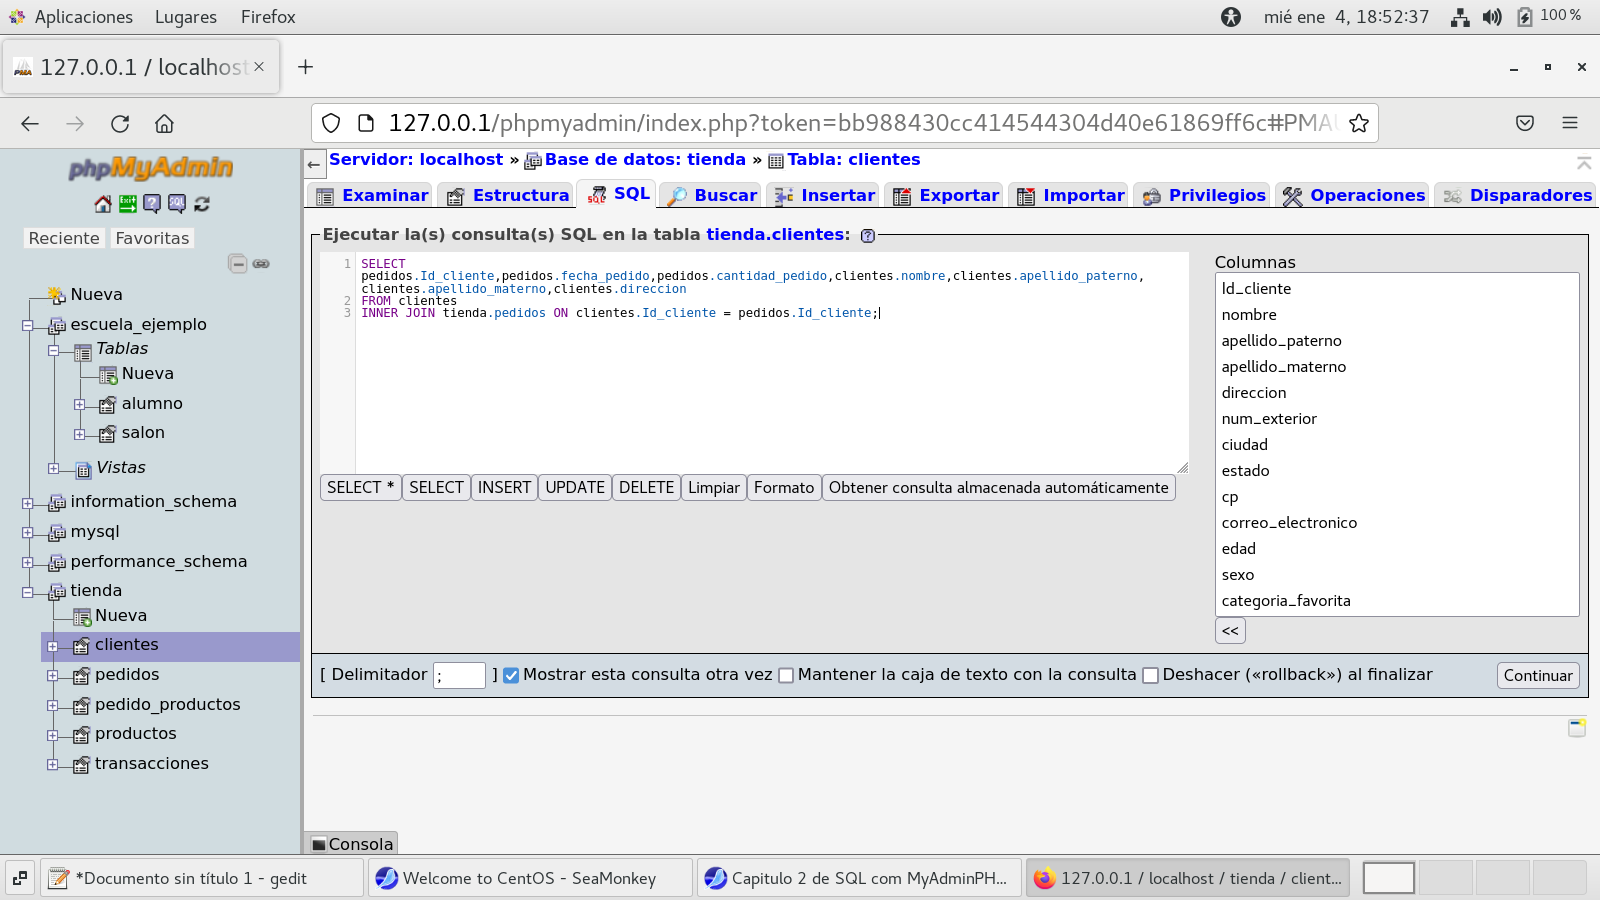Uncheck 'Mostrar esta consulta otra vez'
This screenshot has width=1600, height=900.
pyautogui.click(x=511, y=675)
